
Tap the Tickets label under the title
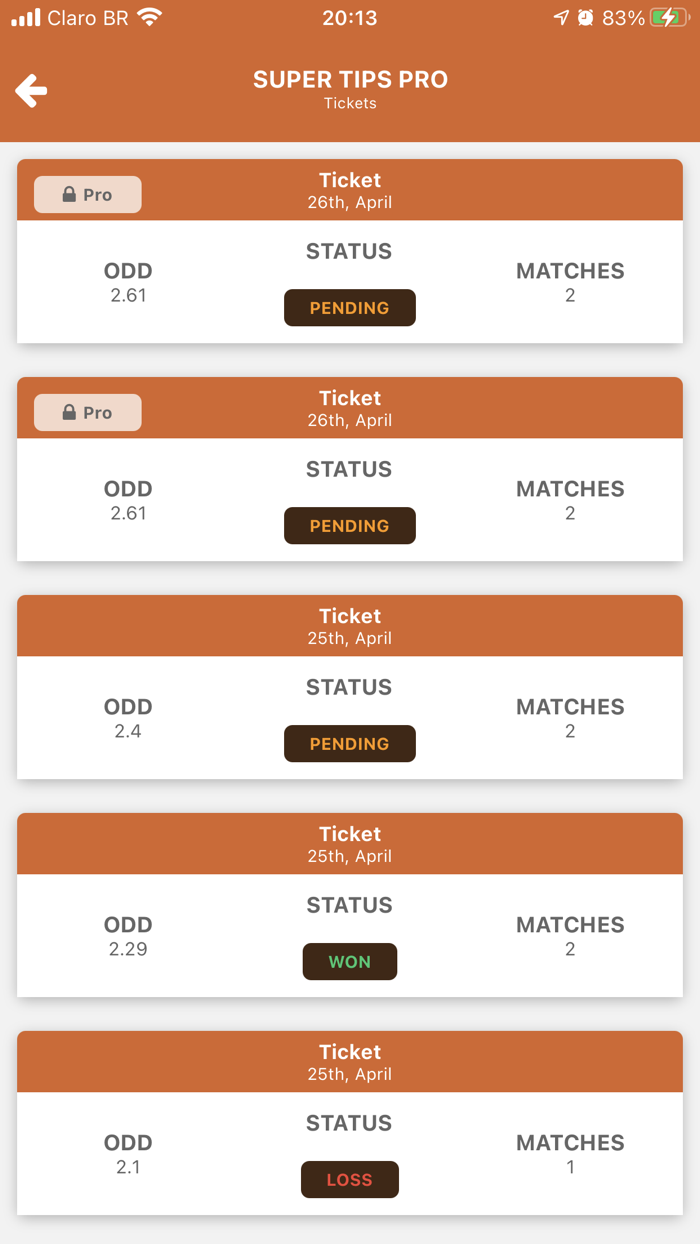tap(349, 103)
